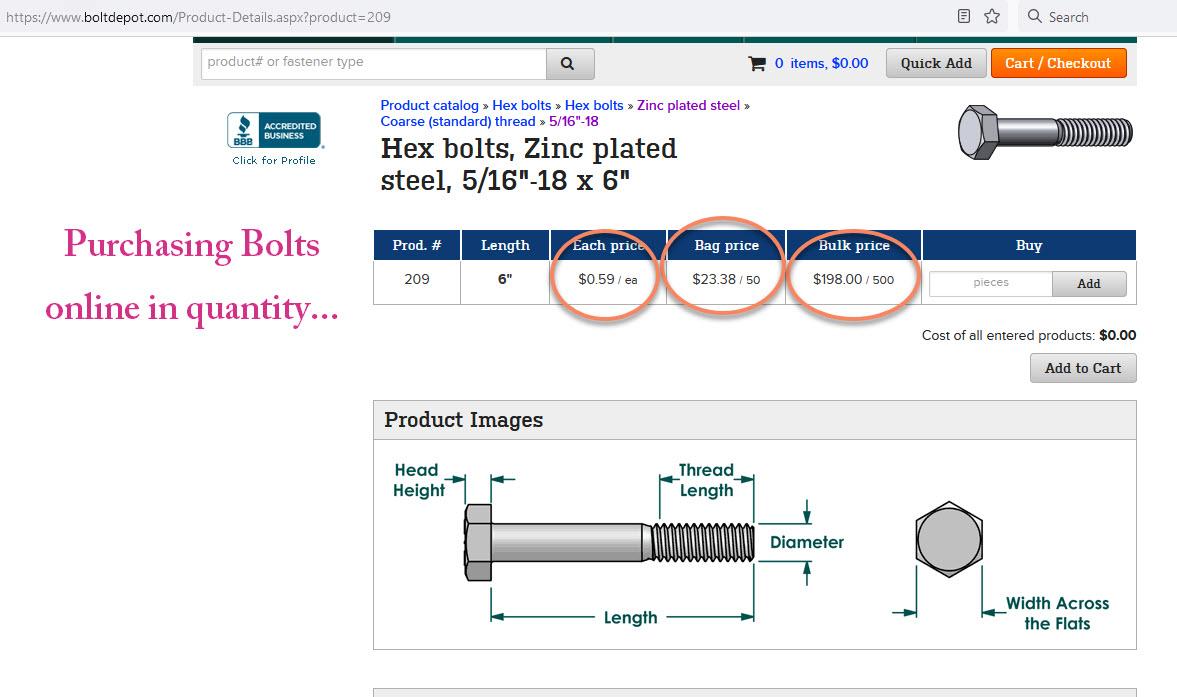Open the 5/16"-18 breadcrumb link
1177x697 pixels.
pyautogui.click(x=573, y=122)
